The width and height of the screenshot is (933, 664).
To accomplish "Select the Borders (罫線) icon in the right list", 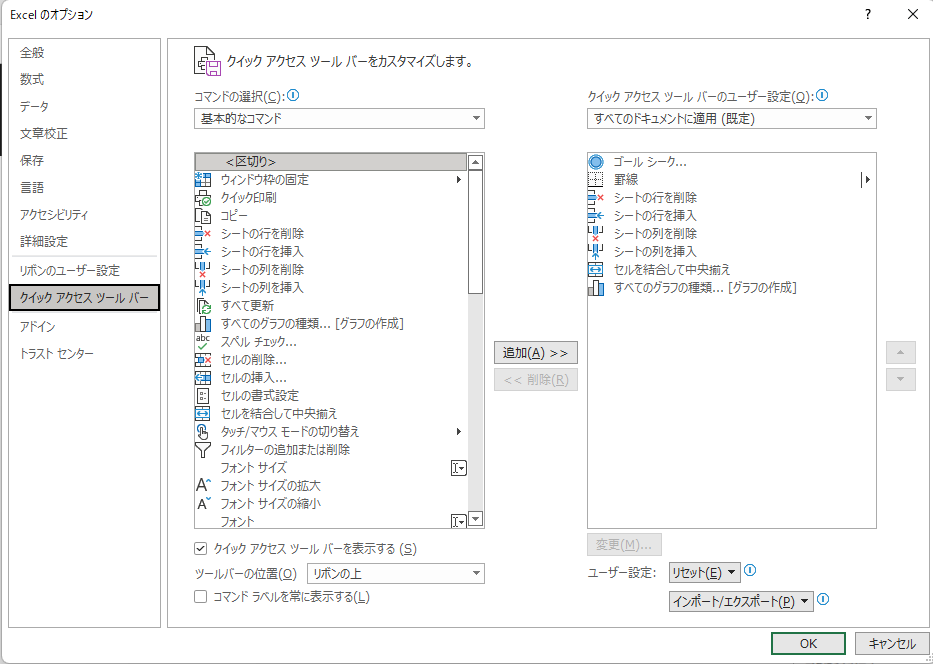I will pos(597,180).
